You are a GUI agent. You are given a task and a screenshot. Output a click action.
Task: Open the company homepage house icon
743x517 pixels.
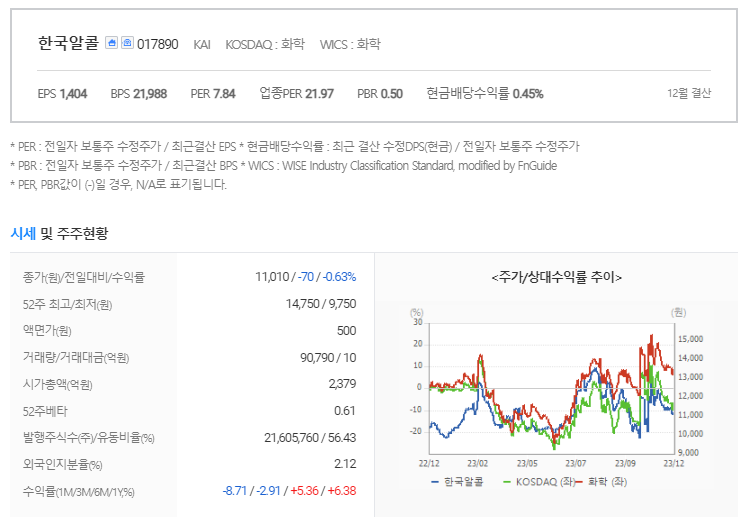coord(111,43)
